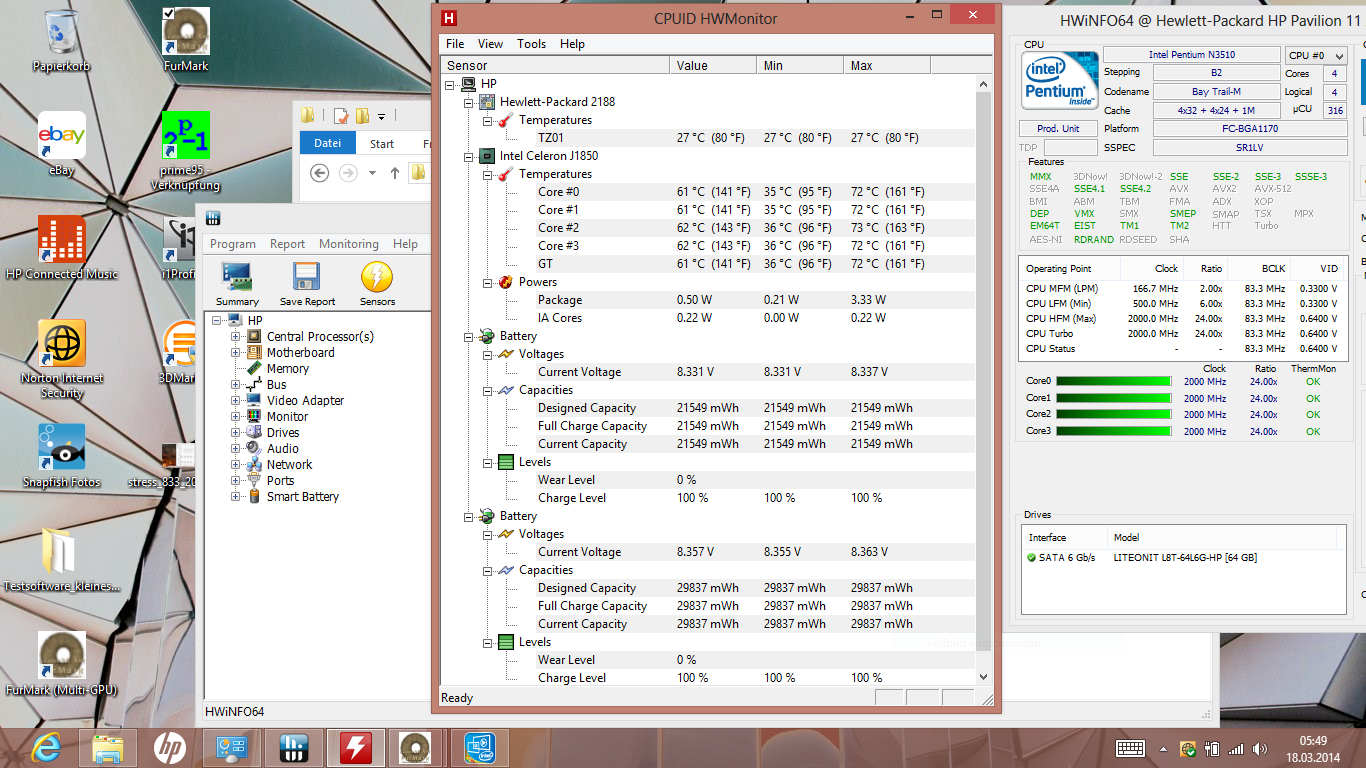The height and width of the screenshot is (768, 1366).
Task: Click the Sensor column header
Action: 555,65
